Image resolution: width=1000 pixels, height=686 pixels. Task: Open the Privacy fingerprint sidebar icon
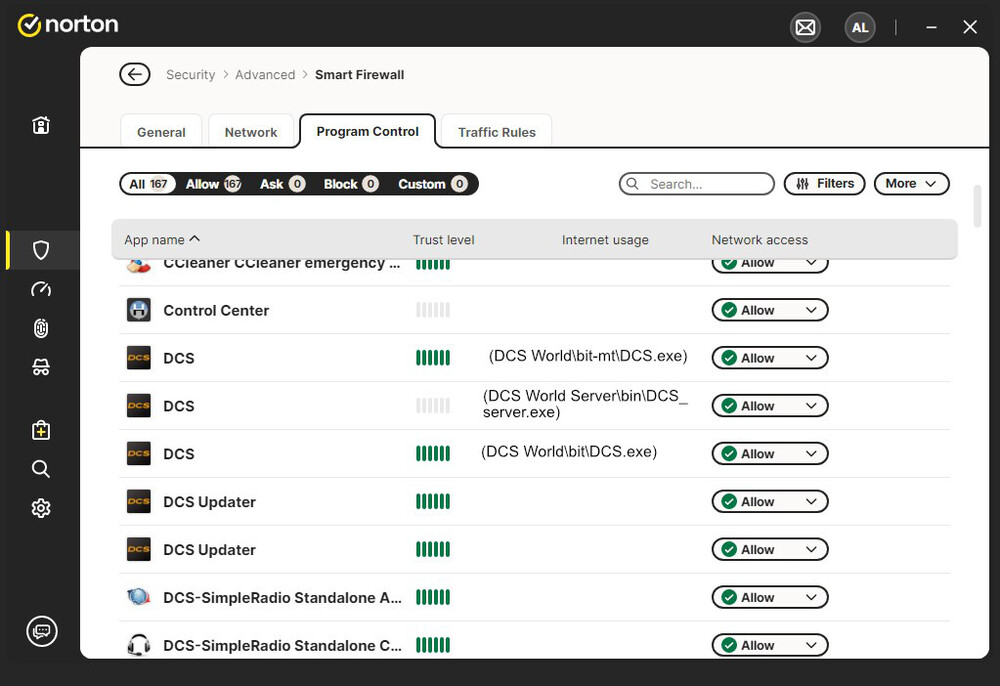coord(41,328)
